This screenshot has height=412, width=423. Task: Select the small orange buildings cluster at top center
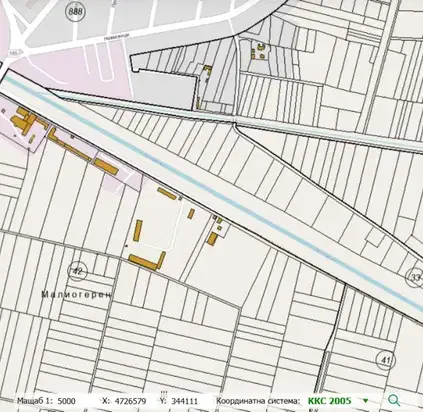[258, 51]
